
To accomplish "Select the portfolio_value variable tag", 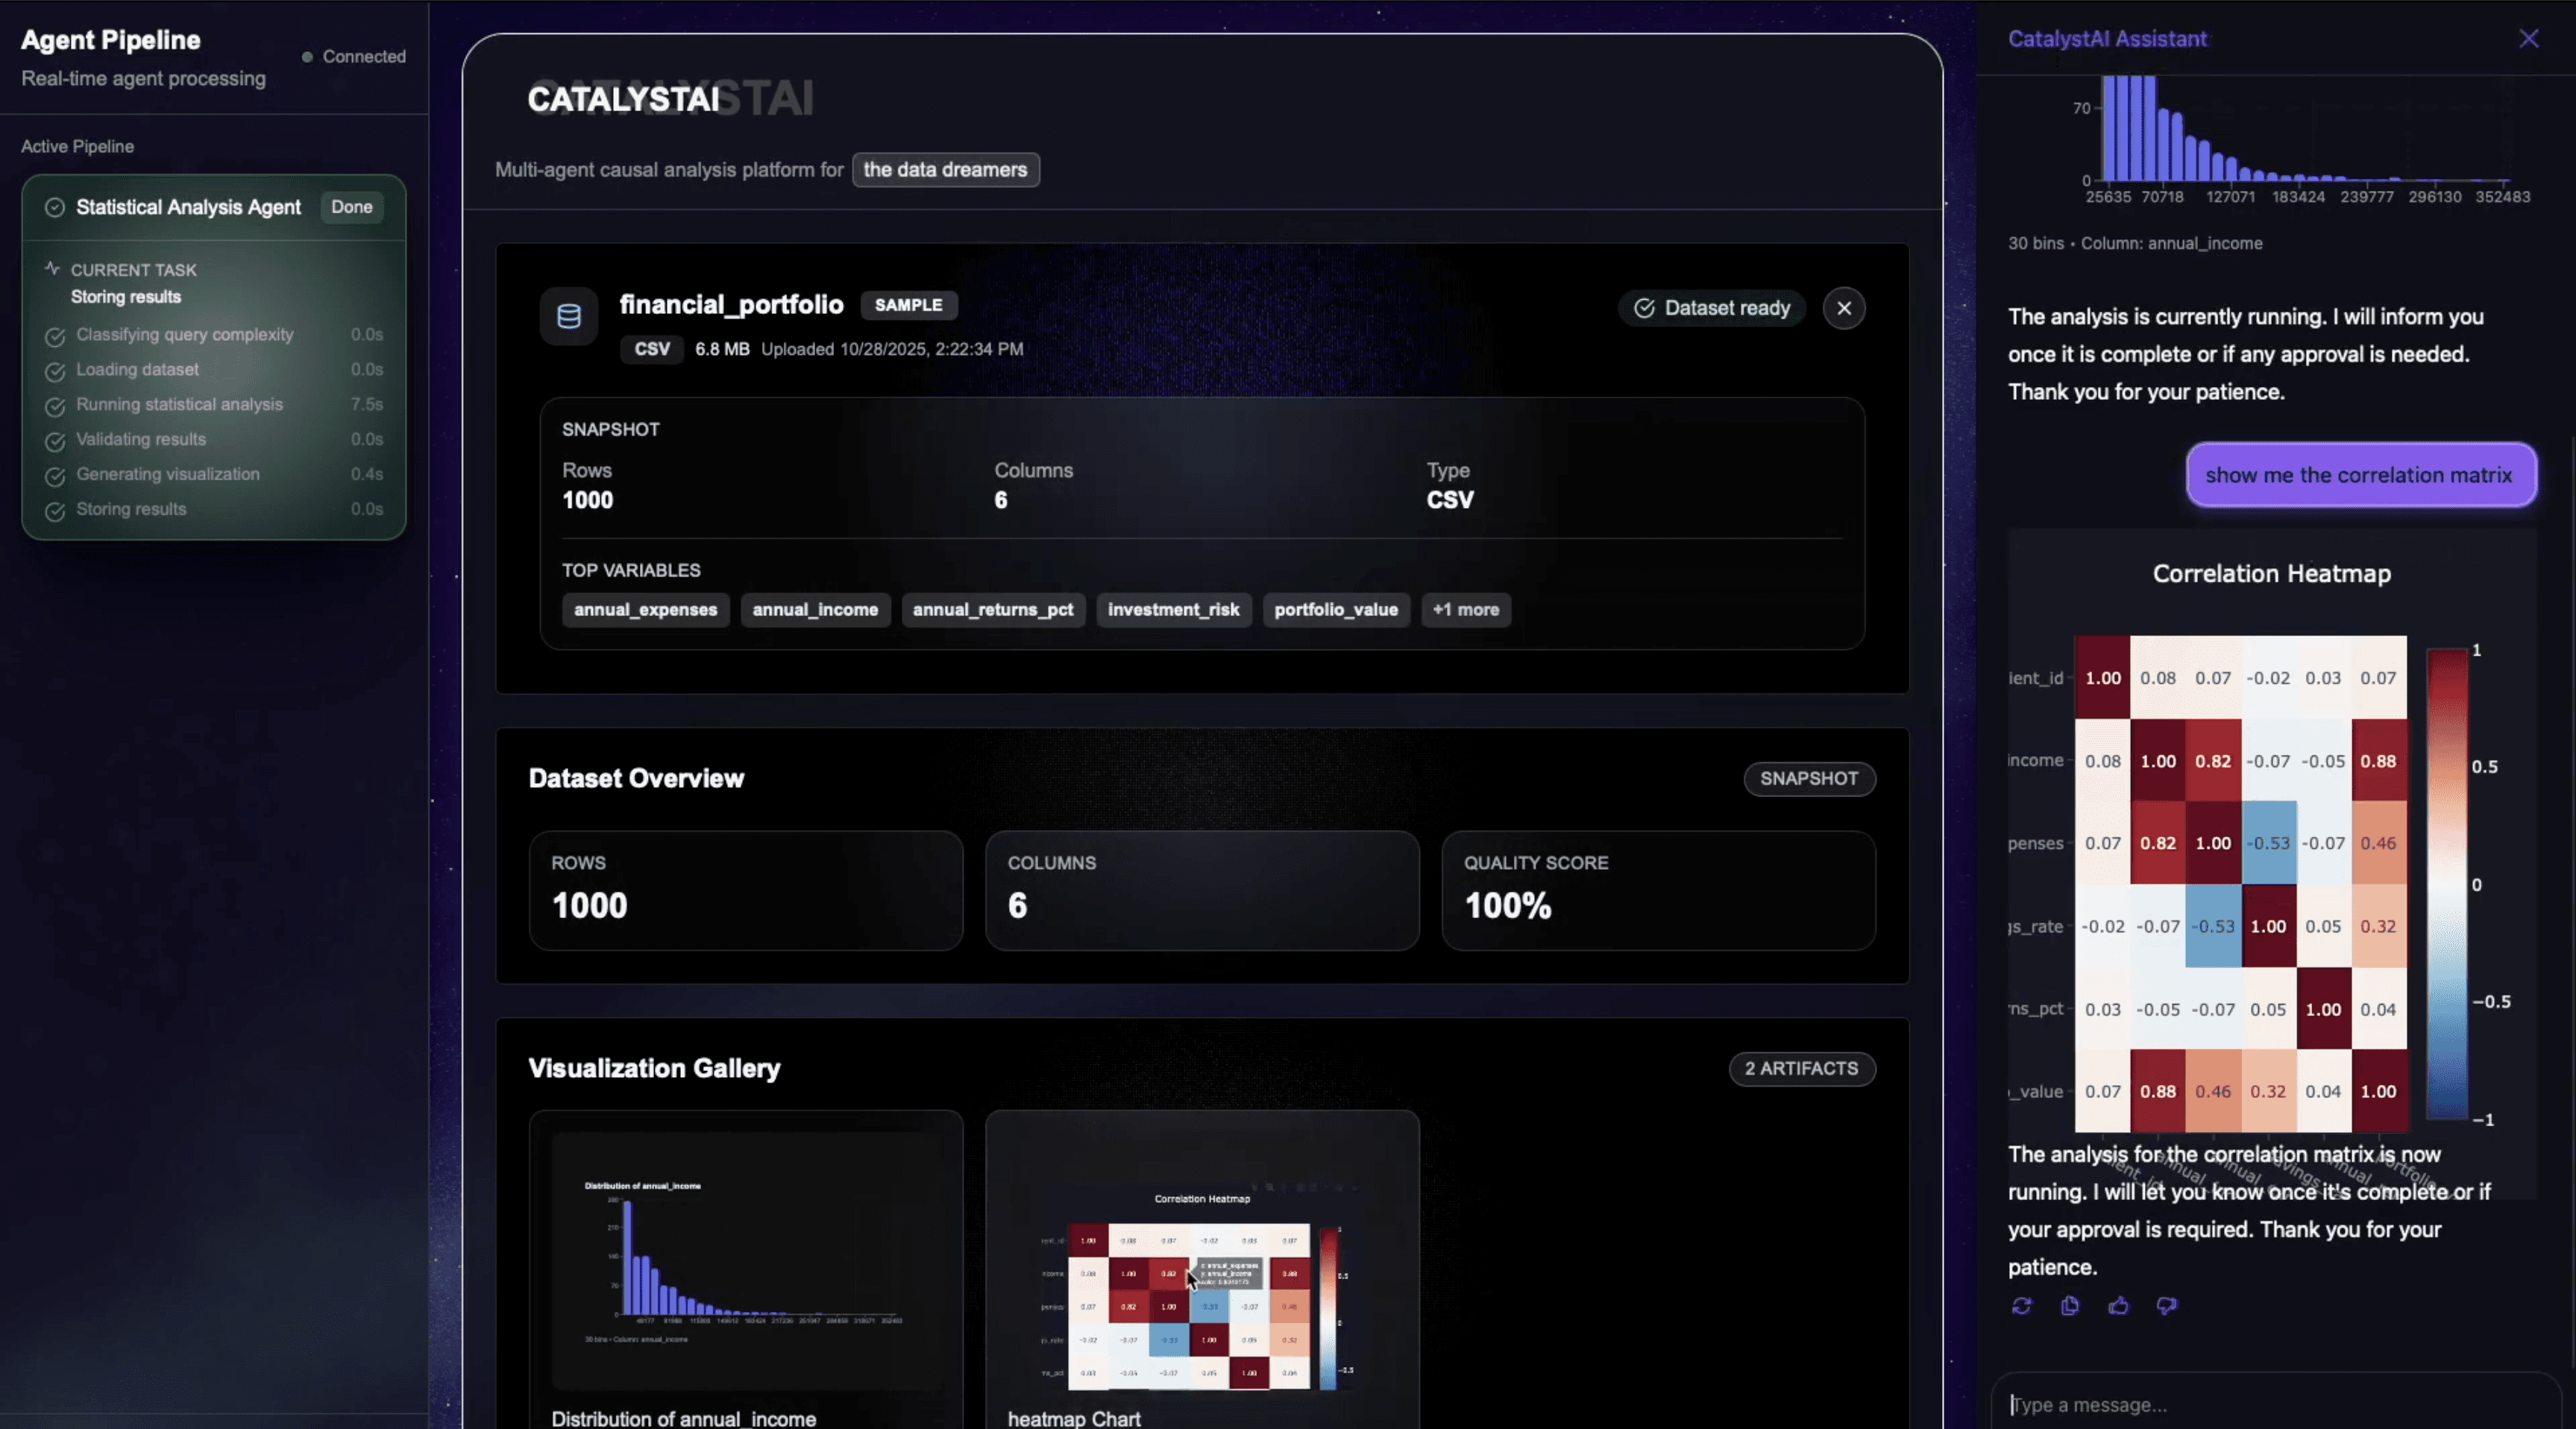I will tap(1335, 610).
